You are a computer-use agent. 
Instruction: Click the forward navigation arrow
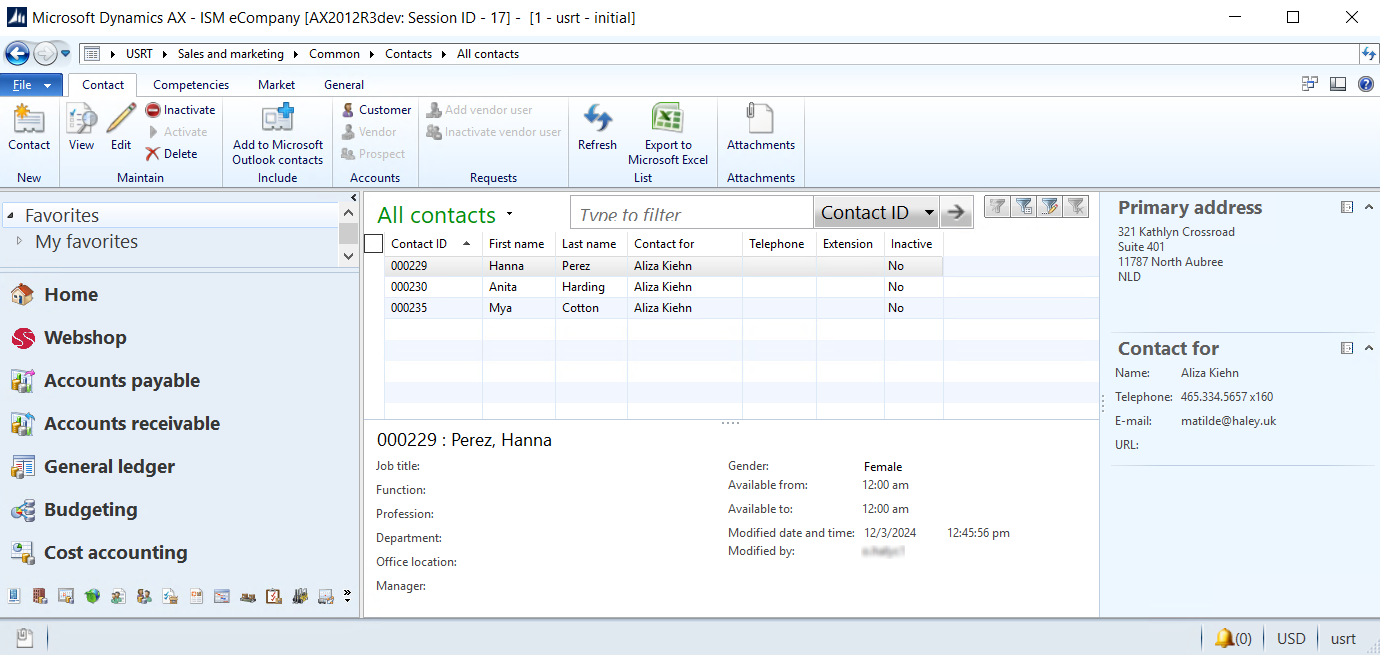(x=45, y=54)
